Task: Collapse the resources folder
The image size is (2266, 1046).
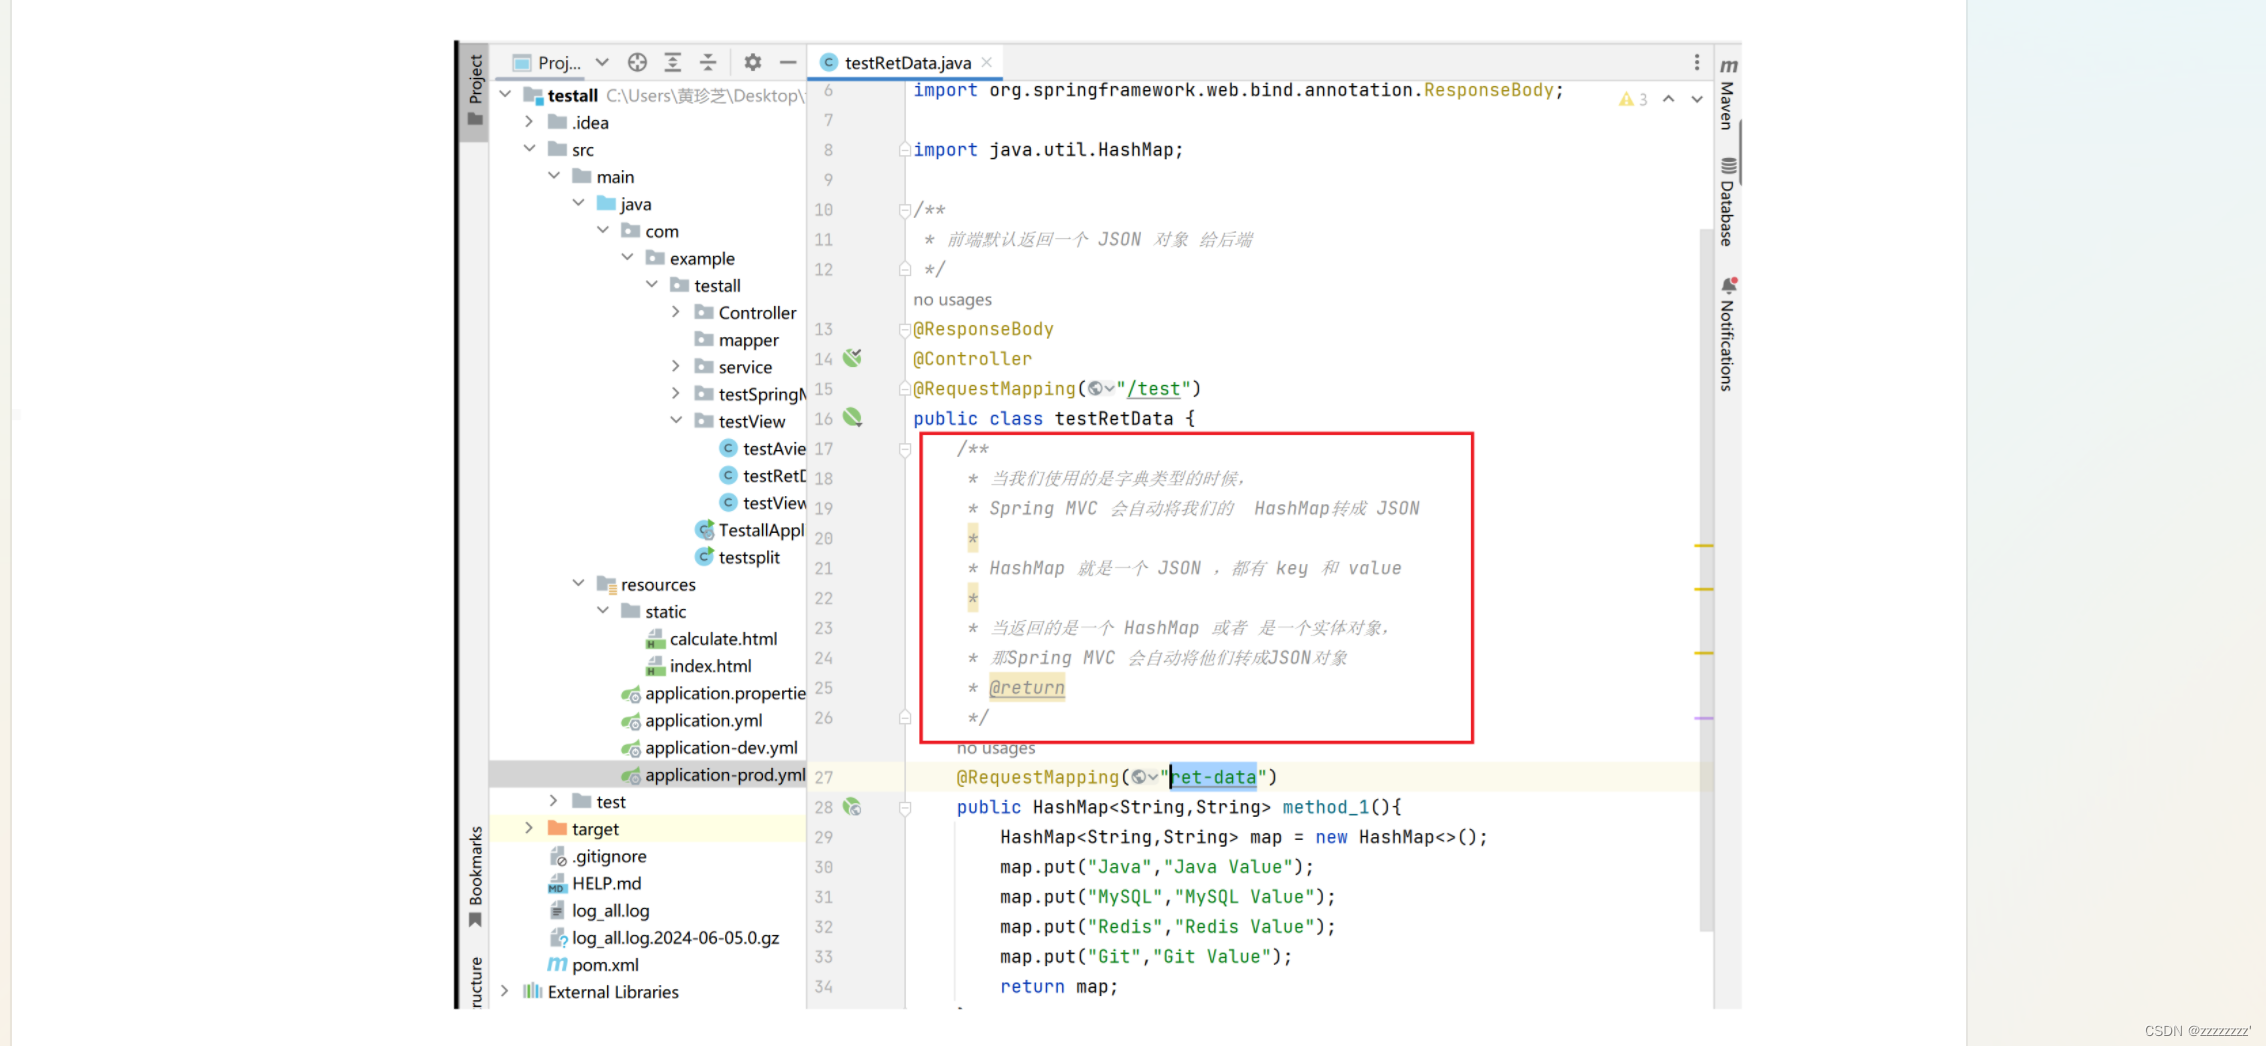Action: tap(578, 584)
